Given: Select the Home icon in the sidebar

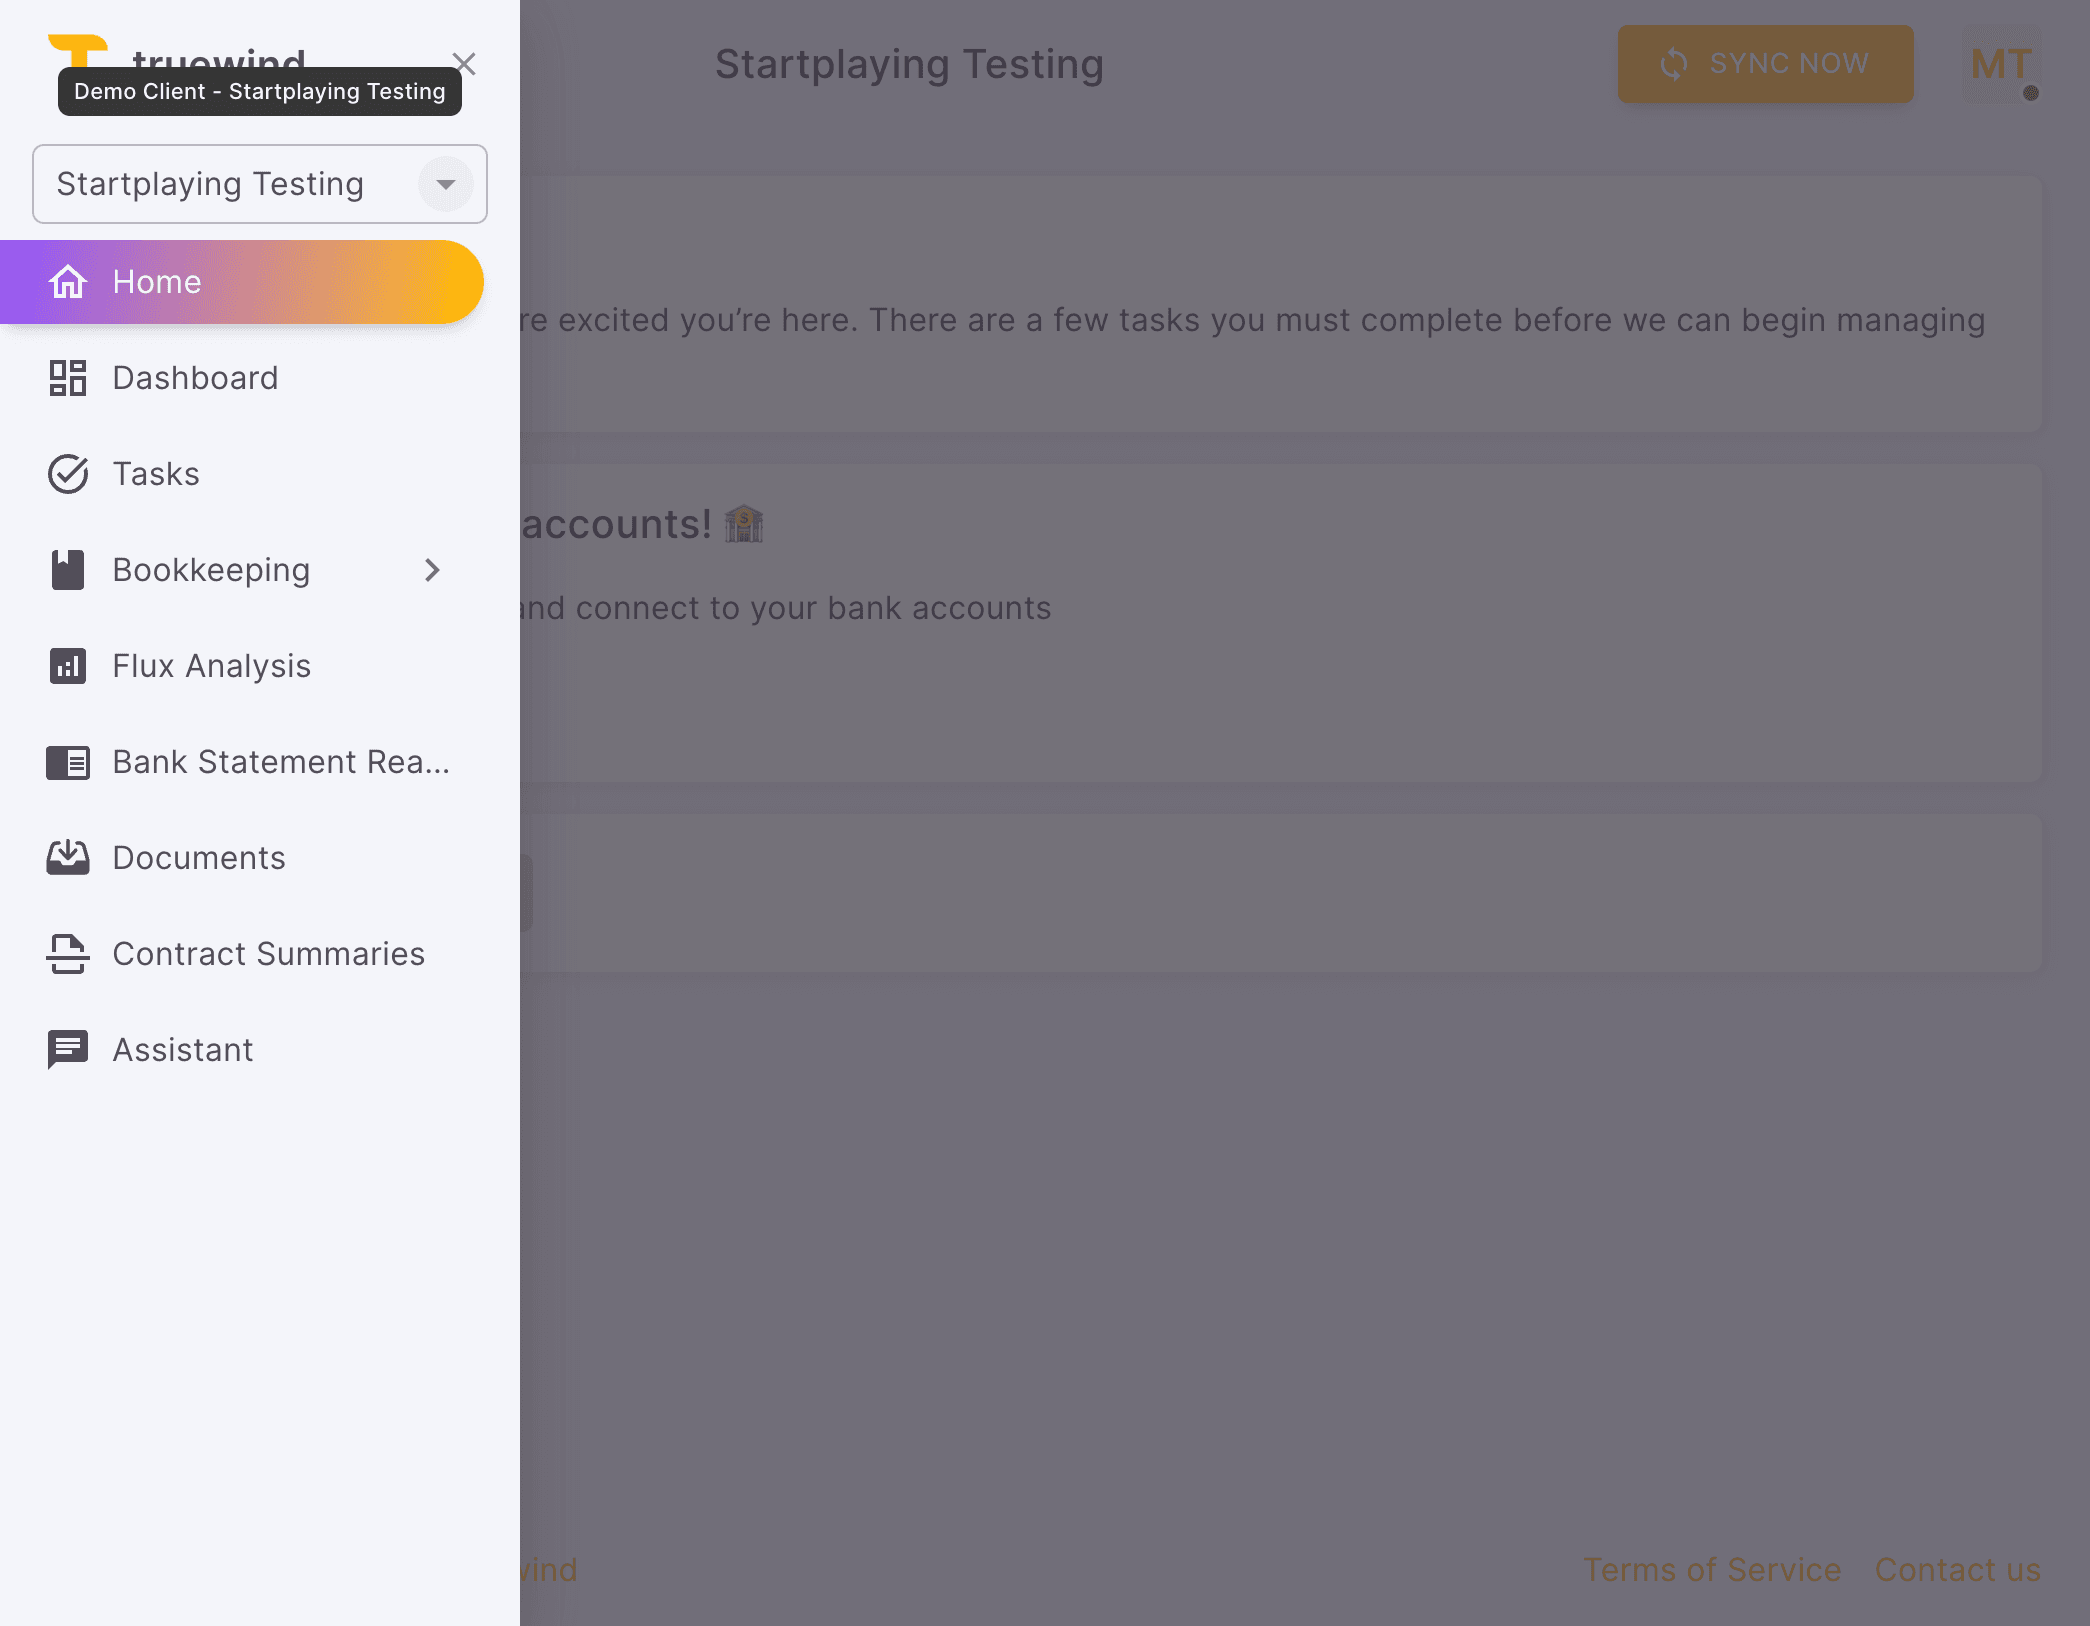Looking at the screenshot, I should (x=68, y=282).
